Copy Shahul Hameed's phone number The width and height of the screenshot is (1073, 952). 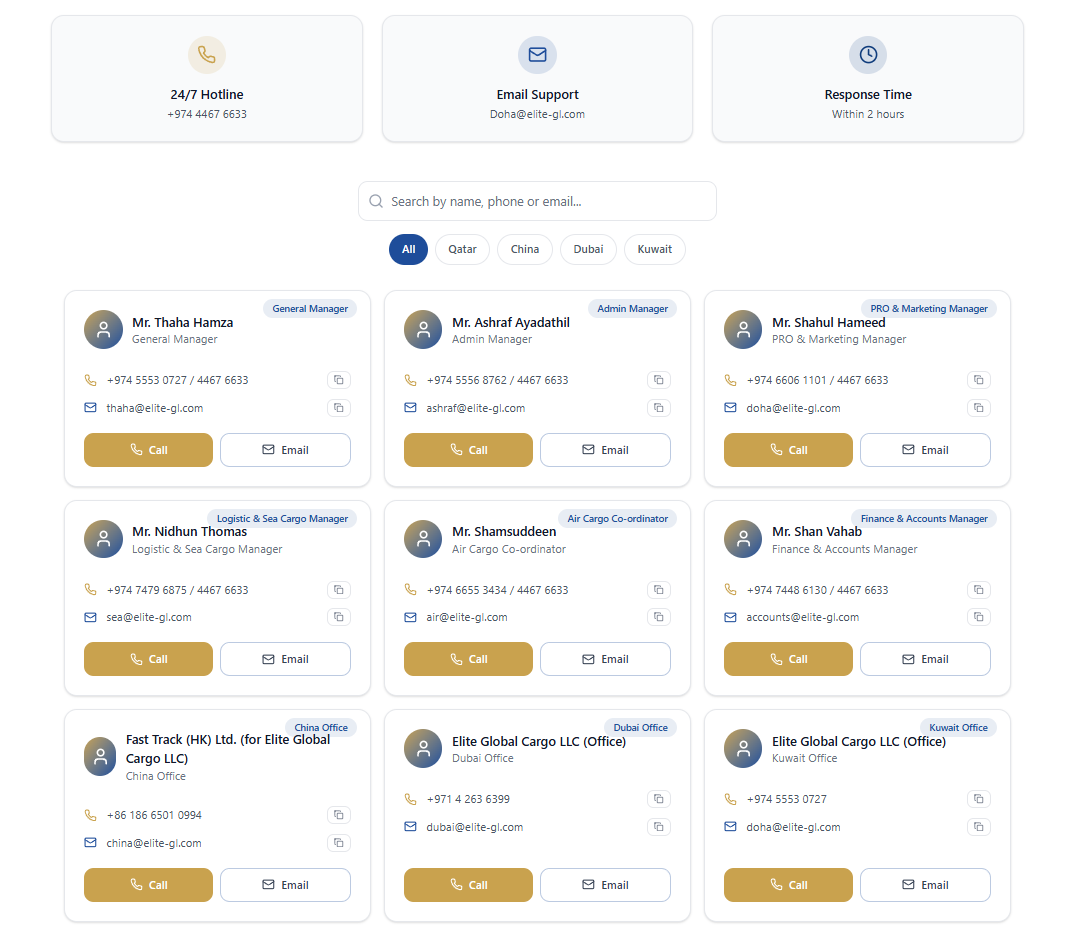(x=979, y=380)
